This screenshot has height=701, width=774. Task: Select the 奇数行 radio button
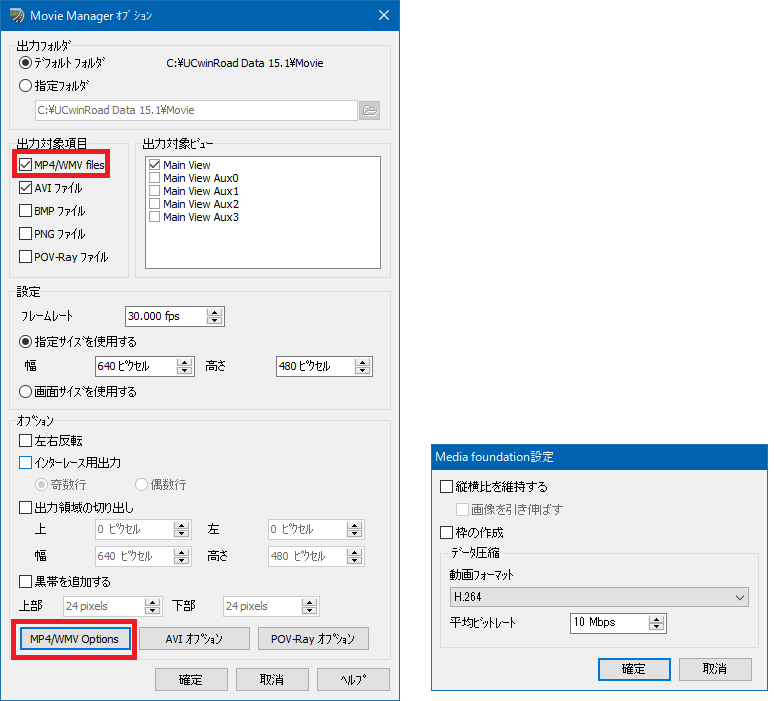click(41, 485)
